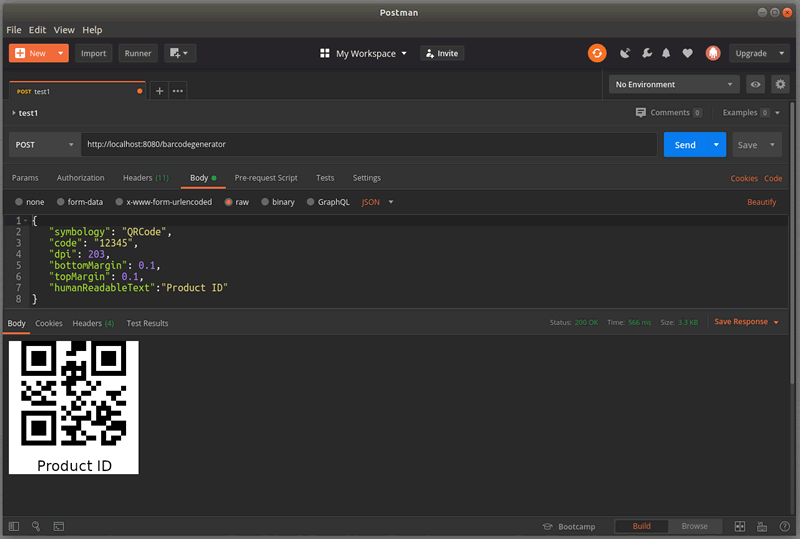Image resolution: width=800 pixels, height=539 pixels.
Task: Open the Test Results tab
Action: click(x=147, y=323)
